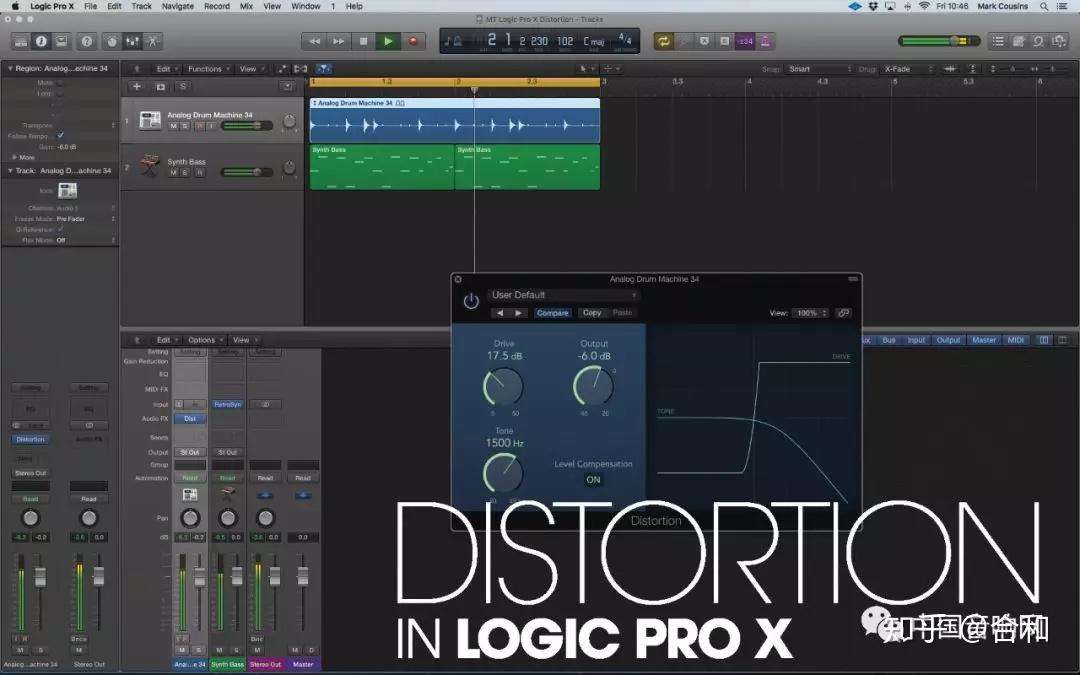Viewport: 1080px width, 675px height.
Task: Open the Mix menu
Action: (x=247, y=6)
